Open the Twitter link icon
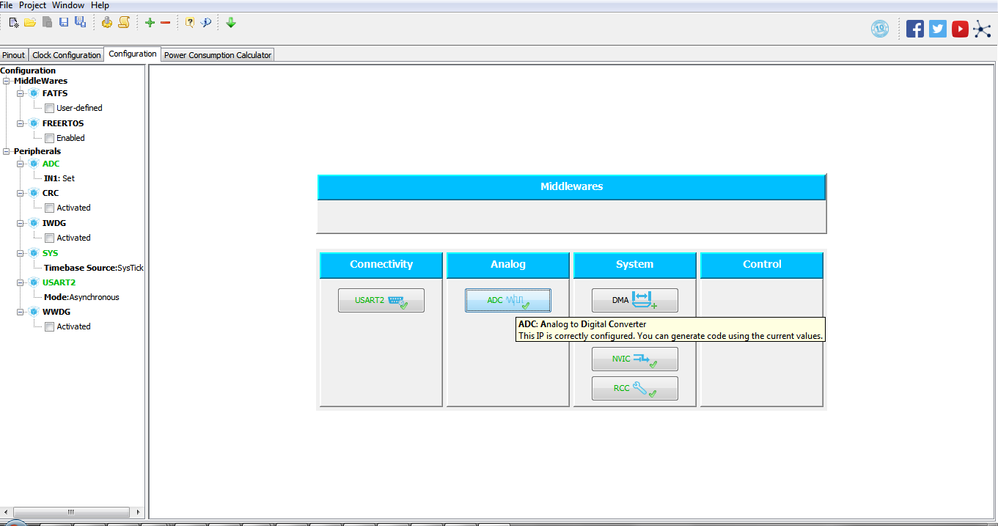The image size is (998, 526). pyautogui.click(x=938, y=29)
